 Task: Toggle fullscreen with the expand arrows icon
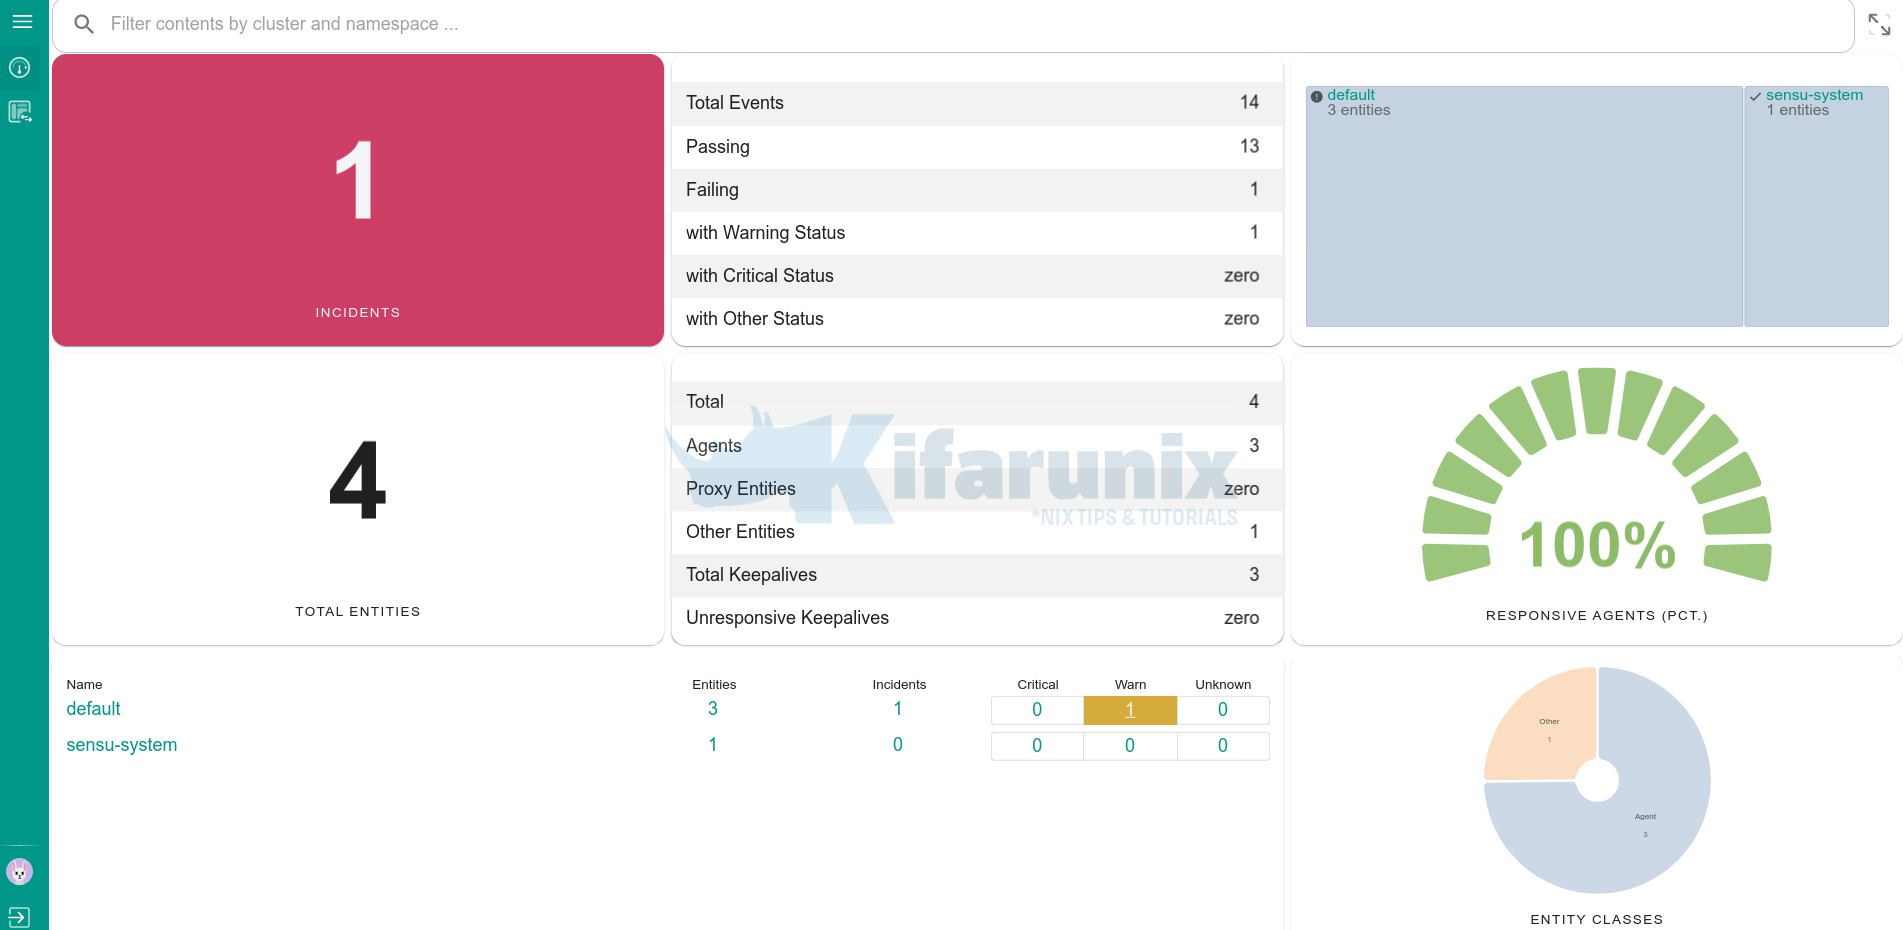pyautogui.click(x=1879, y=25)
